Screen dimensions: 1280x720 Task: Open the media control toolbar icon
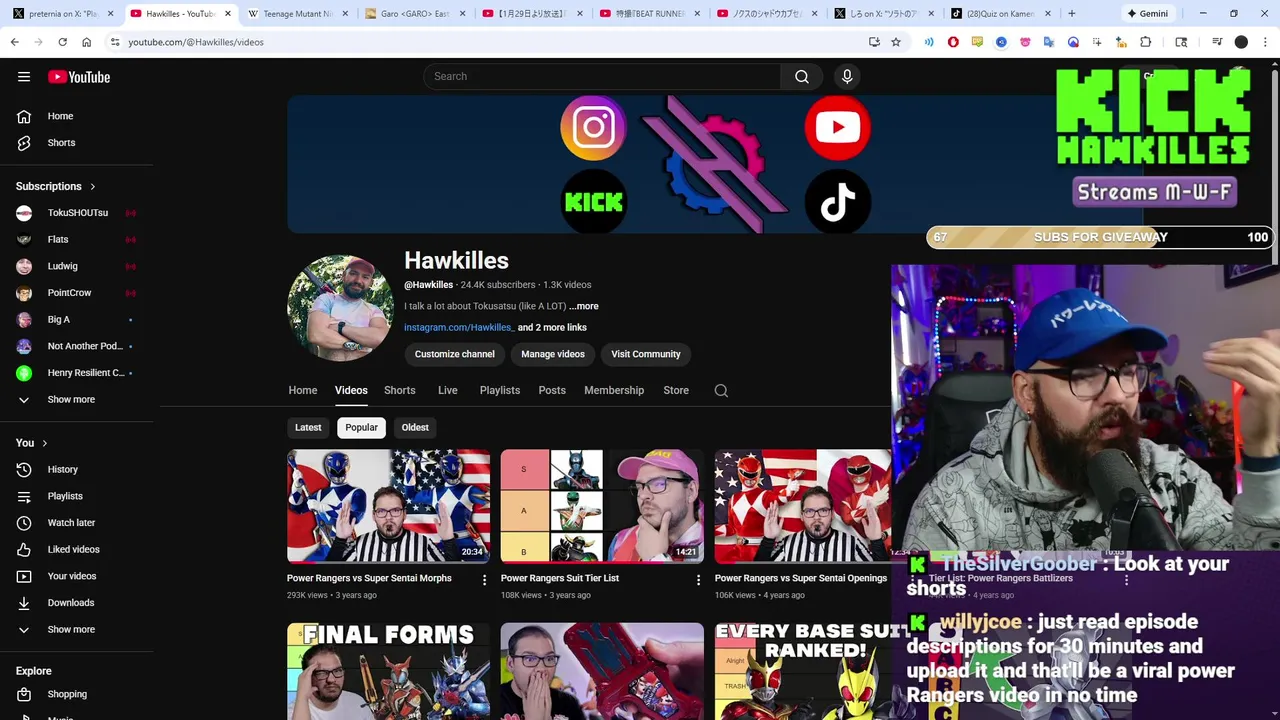pyautogui.click(x=1217, y=42)
